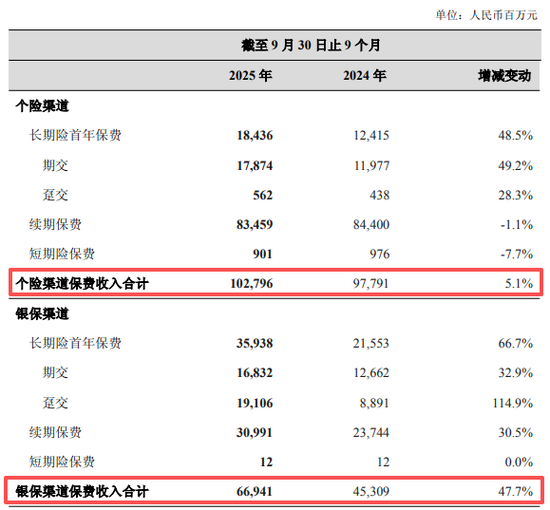Click the total 97,791
This screenshot has width=550, height=510.
(371, 284)
